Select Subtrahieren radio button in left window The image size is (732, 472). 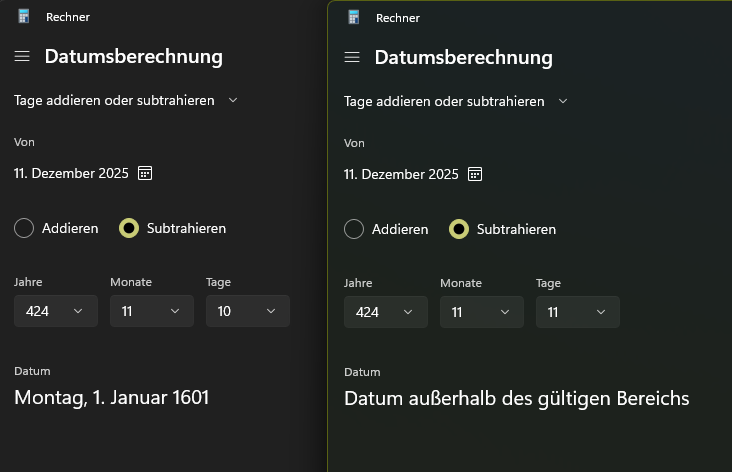click(129, 228)
